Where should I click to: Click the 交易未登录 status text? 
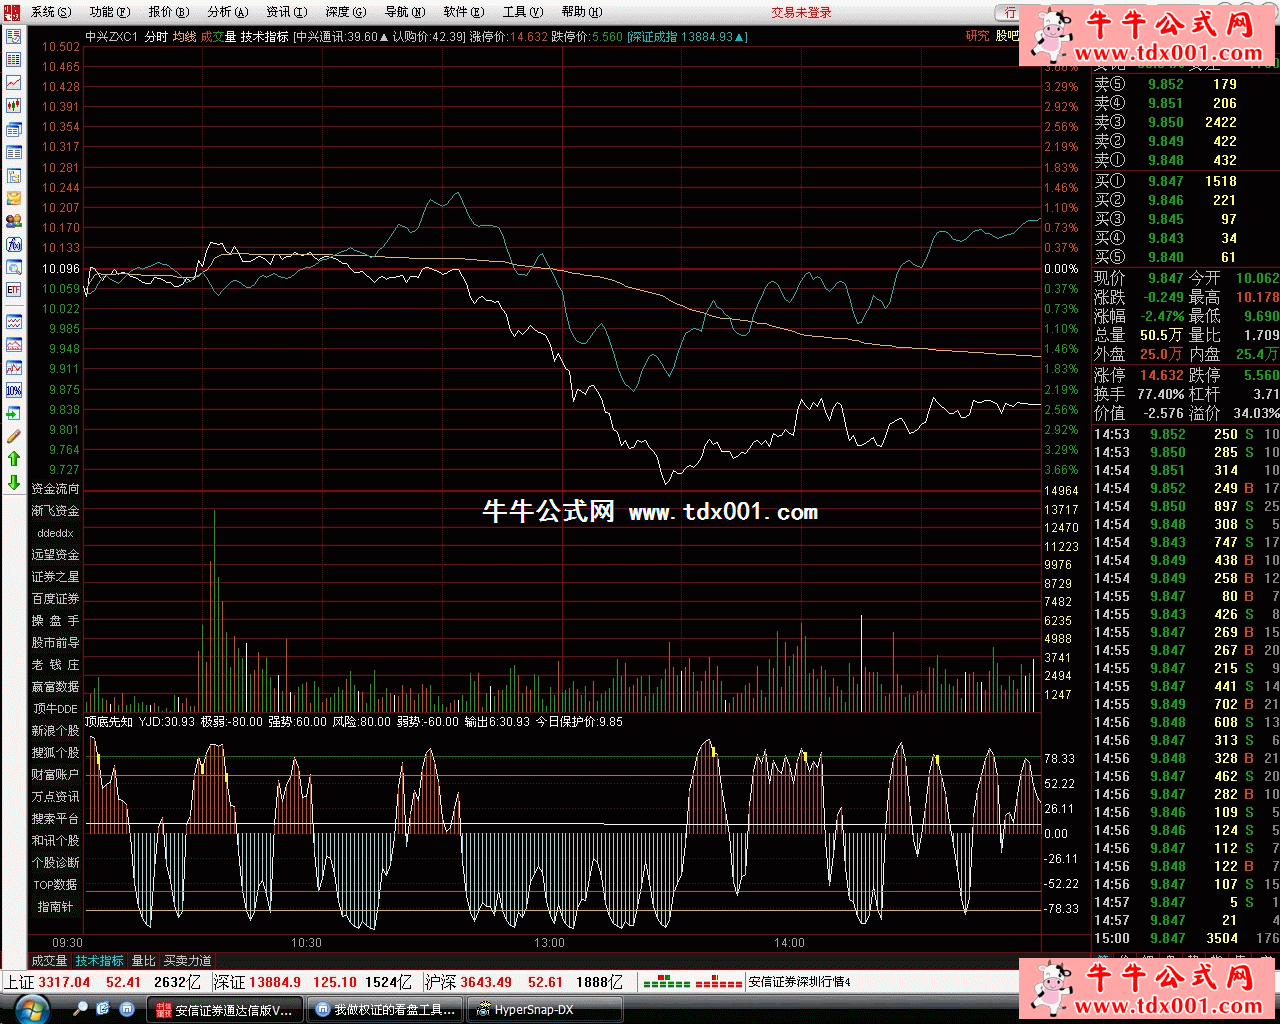pos(801,13)
